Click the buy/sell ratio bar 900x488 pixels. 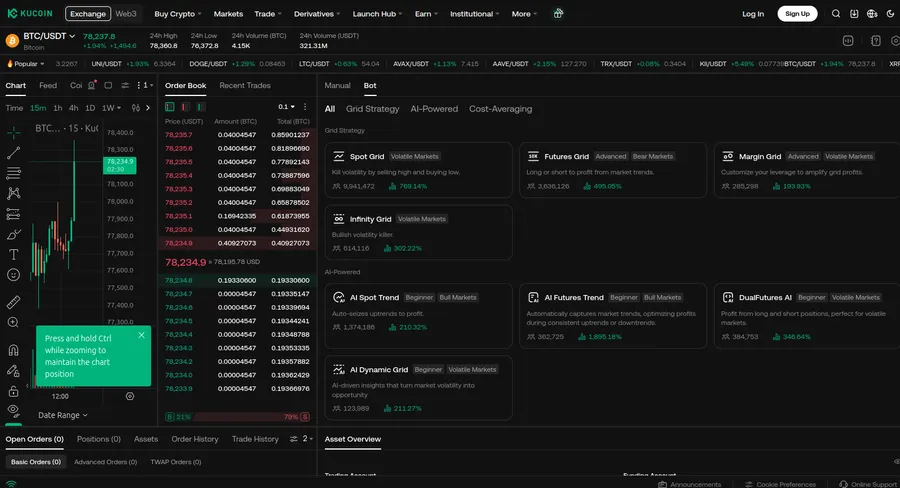coord(237,417)
